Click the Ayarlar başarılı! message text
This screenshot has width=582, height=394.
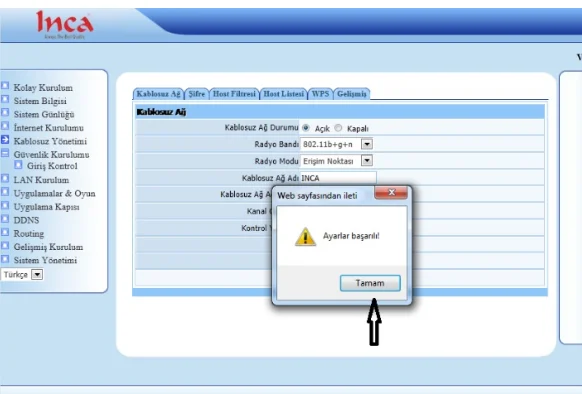pos(351,236)
